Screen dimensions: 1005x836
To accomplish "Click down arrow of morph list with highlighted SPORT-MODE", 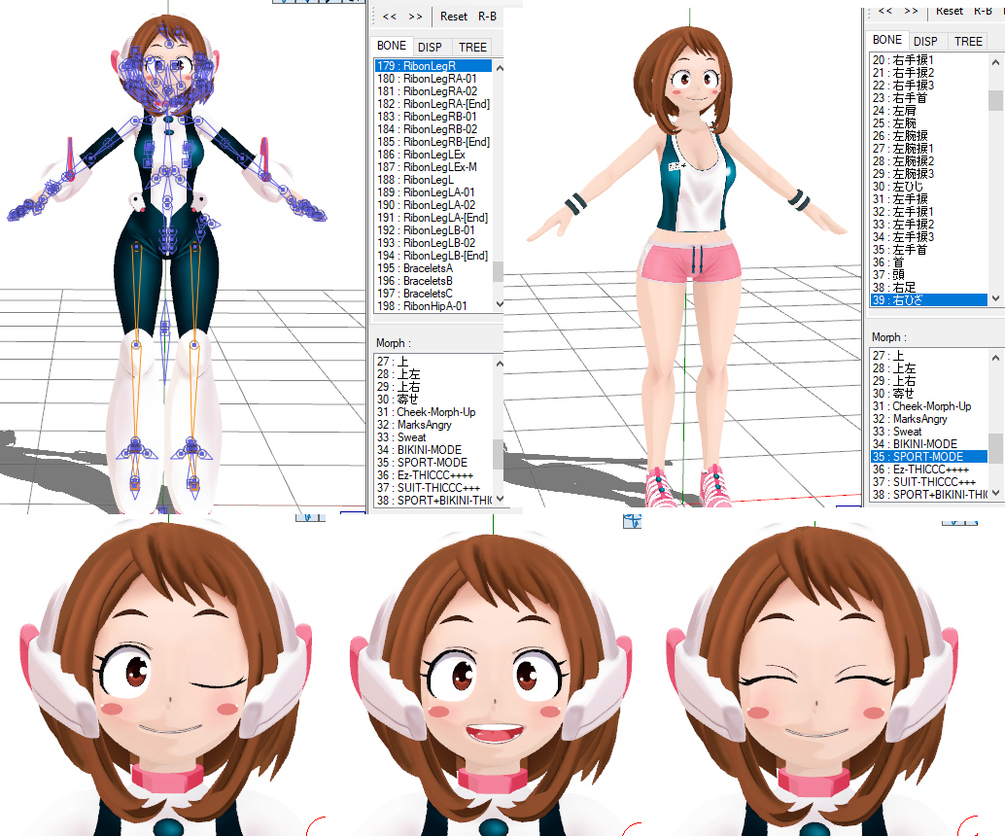I will (x=995, y=493).
